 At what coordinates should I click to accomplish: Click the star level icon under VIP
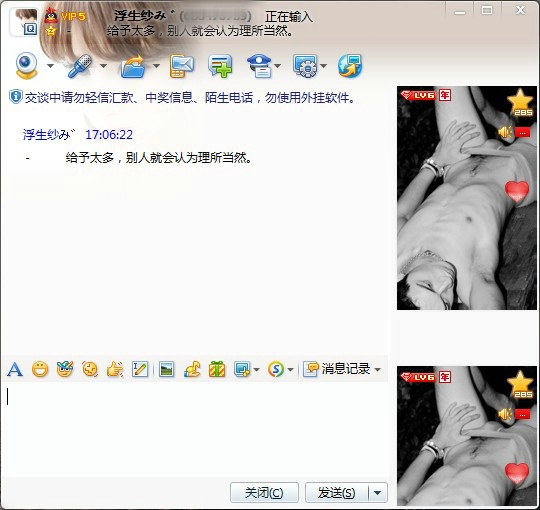(x=51, y=31)
